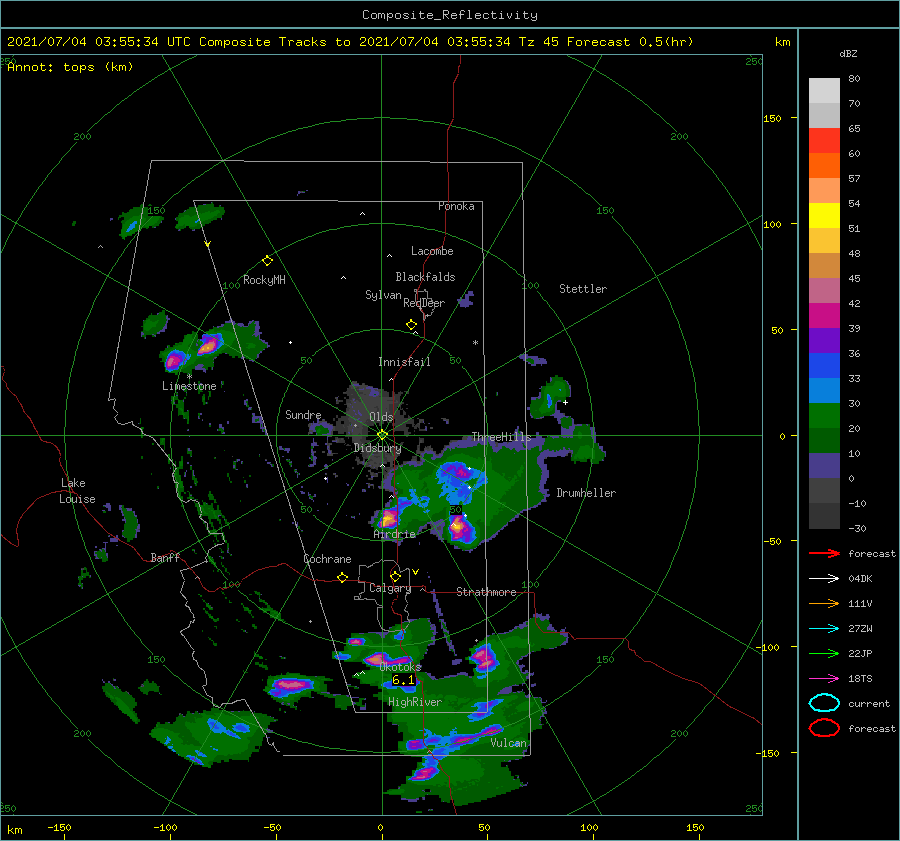The width and height of the screenshot is (900, 841).
Task: Click the HighRiver label
Action: click(x=415, y=702)
